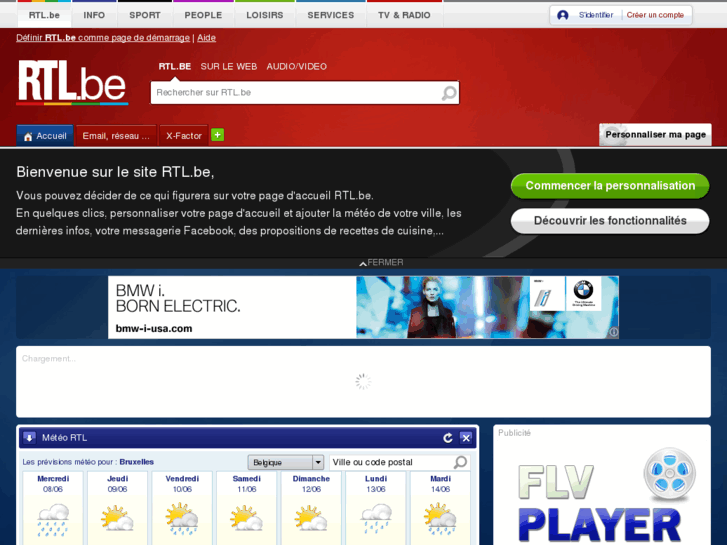Collapse the Météo RTL widget with down-arrow icon
The height and width of the screenshot is (545, 727).
29,437
